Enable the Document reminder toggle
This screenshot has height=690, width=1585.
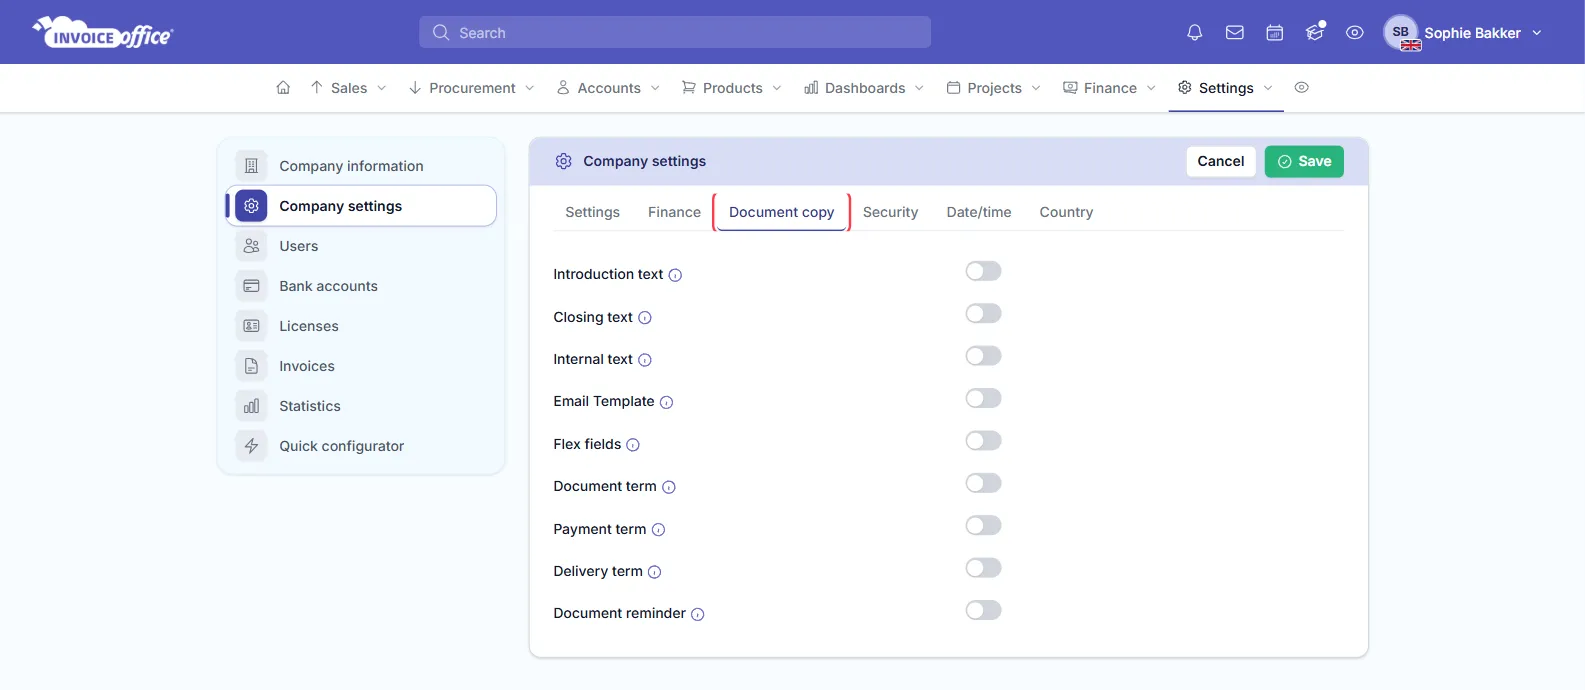click(983, 610)
